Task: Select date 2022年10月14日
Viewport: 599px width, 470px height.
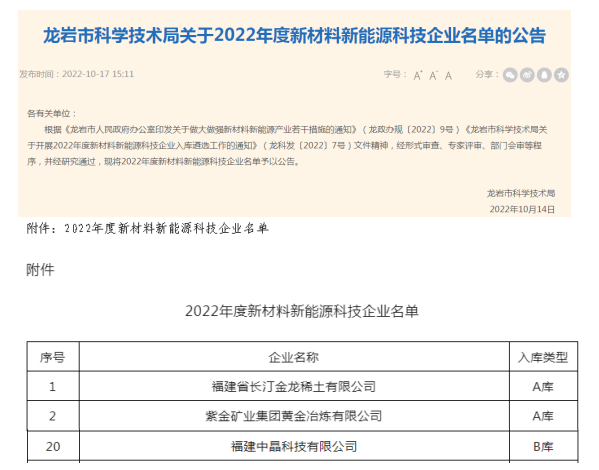Action: click(x=522, y=209)
